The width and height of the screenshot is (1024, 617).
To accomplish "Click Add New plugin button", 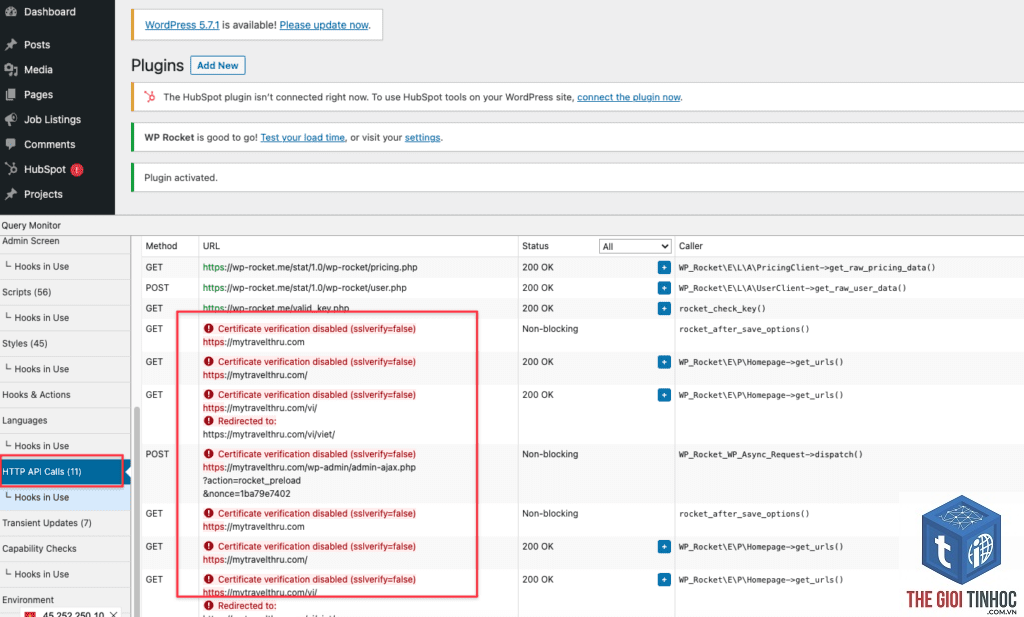I will pyautogui.click(x=217, y=65).
